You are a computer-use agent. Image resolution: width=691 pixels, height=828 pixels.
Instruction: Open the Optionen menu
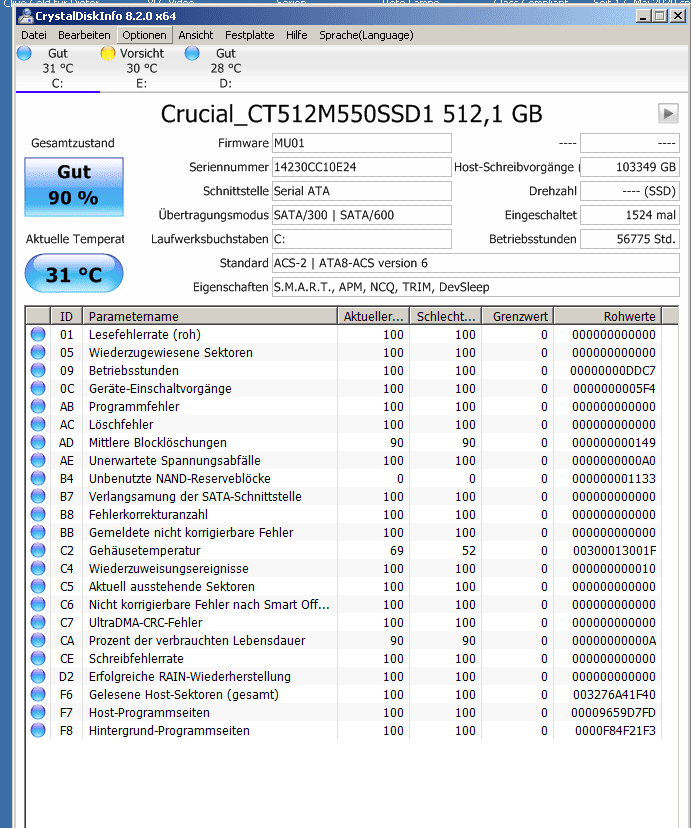(144, 35)
